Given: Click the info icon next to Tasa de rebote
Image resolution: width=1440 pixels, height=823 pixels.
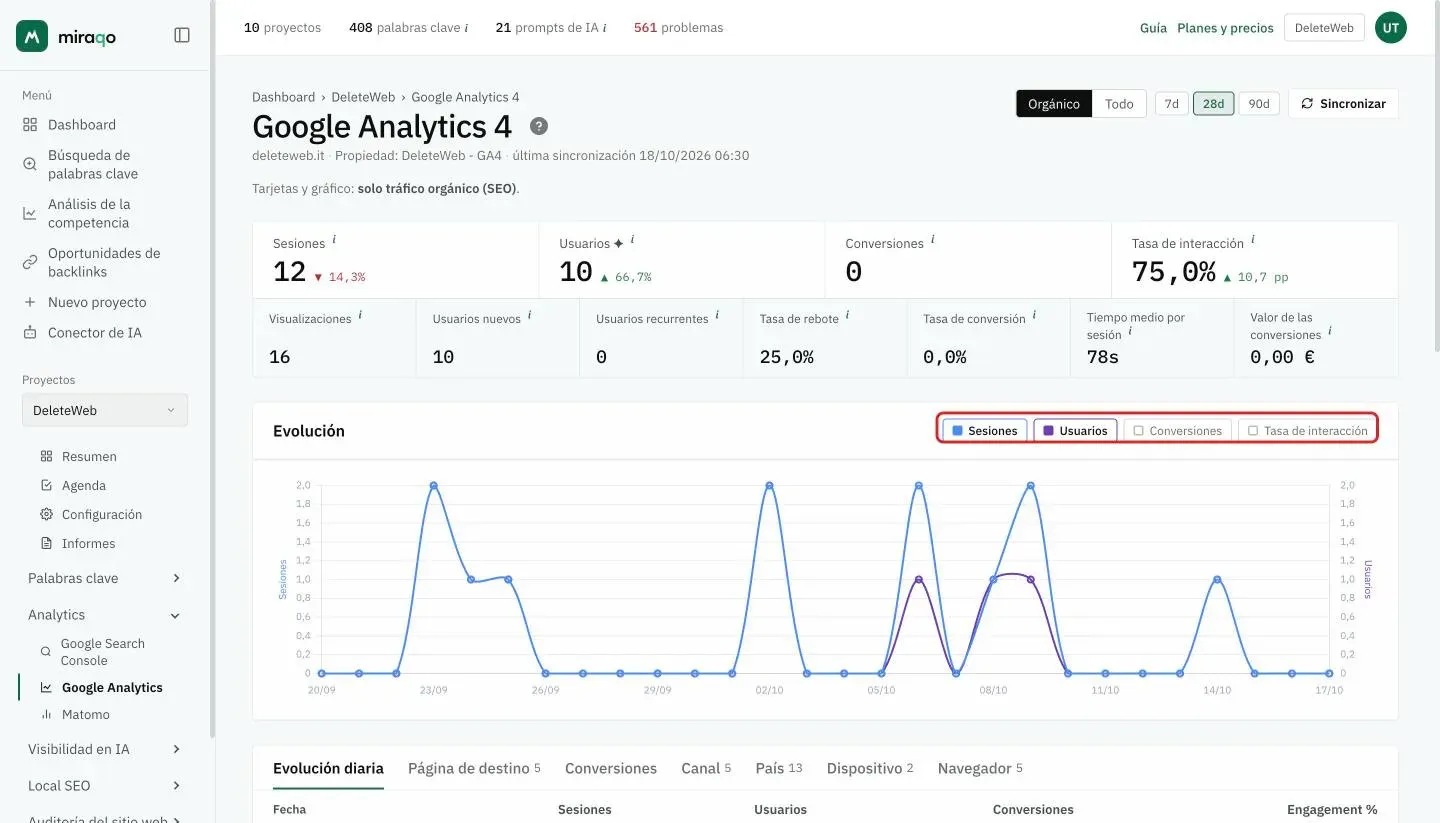Looking at the screenshot, I should [847, 315].
